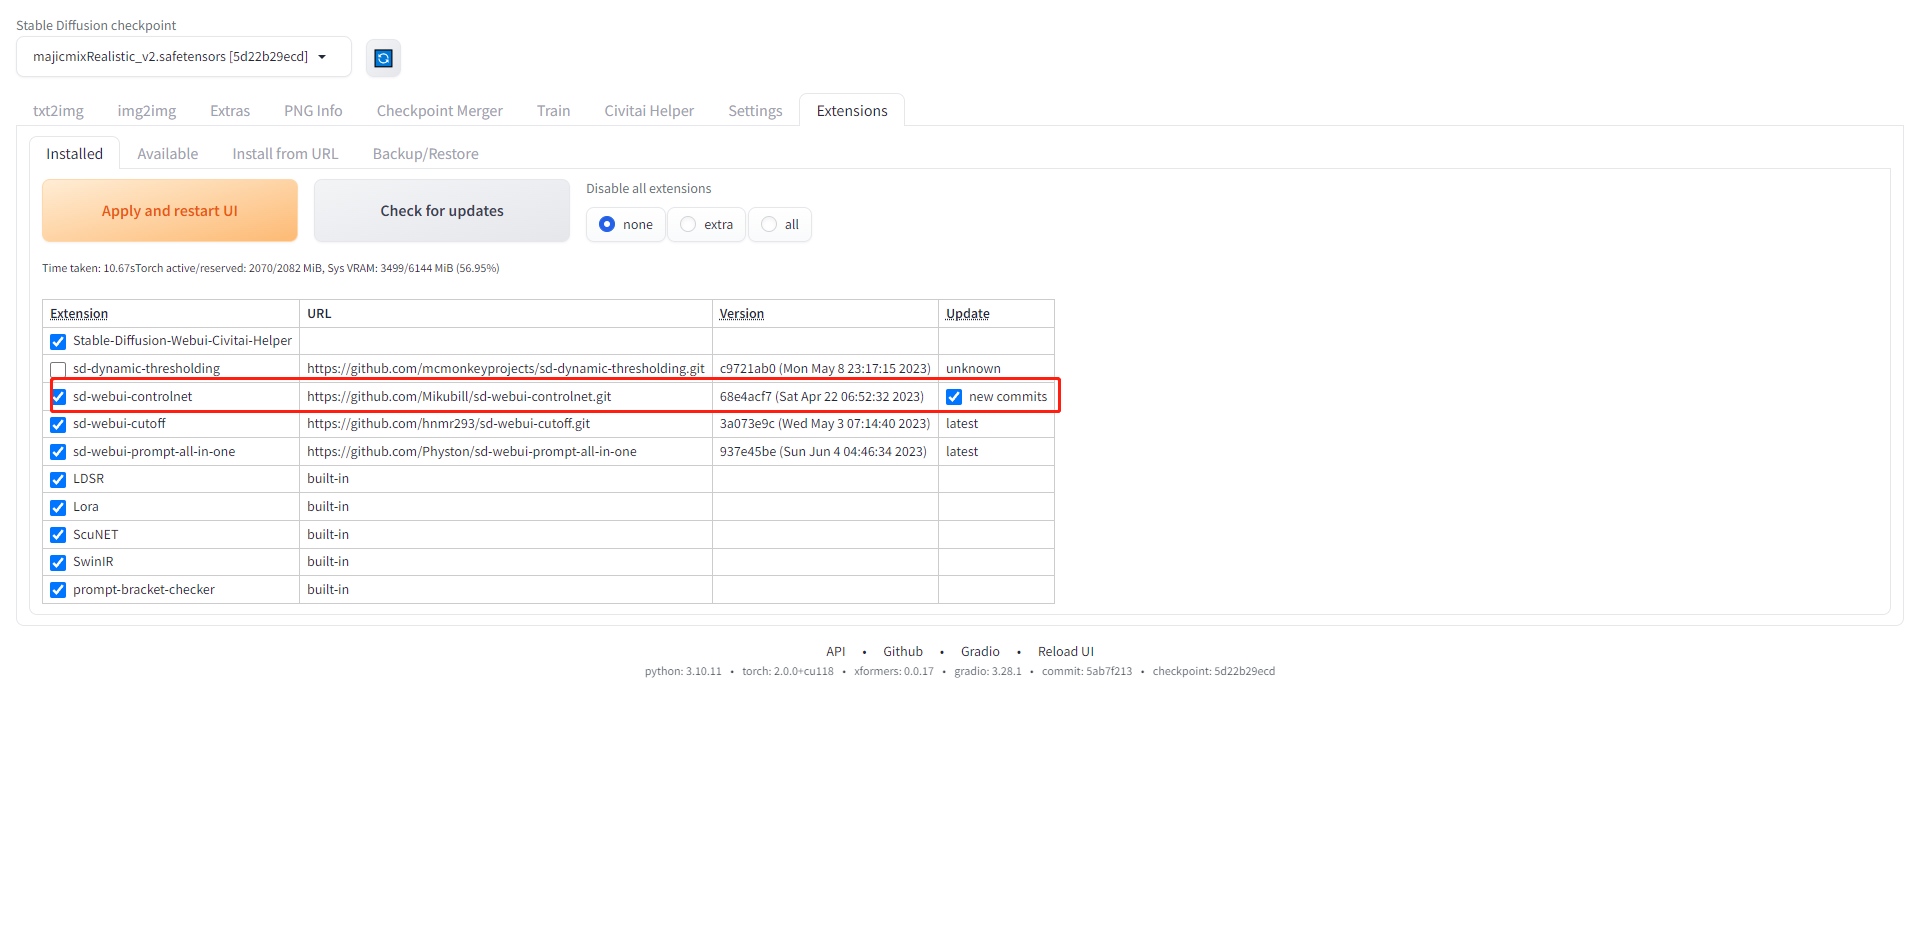Select the 'extra' disable extensions option

coord(688,225)
